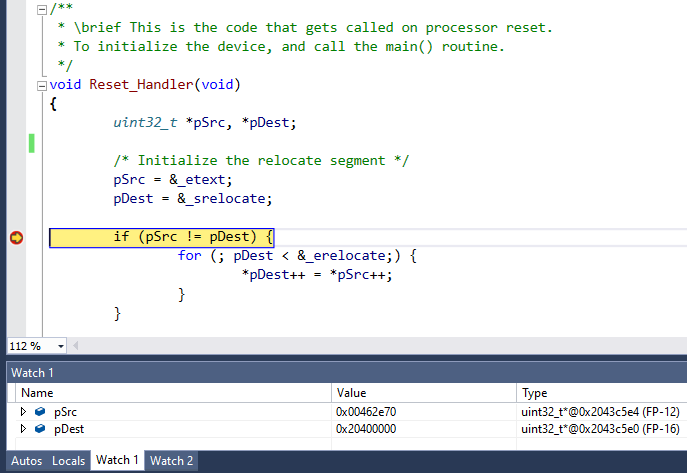
Task: Select the pSrc value 0x00462e70
Action: tap(367, 411)
